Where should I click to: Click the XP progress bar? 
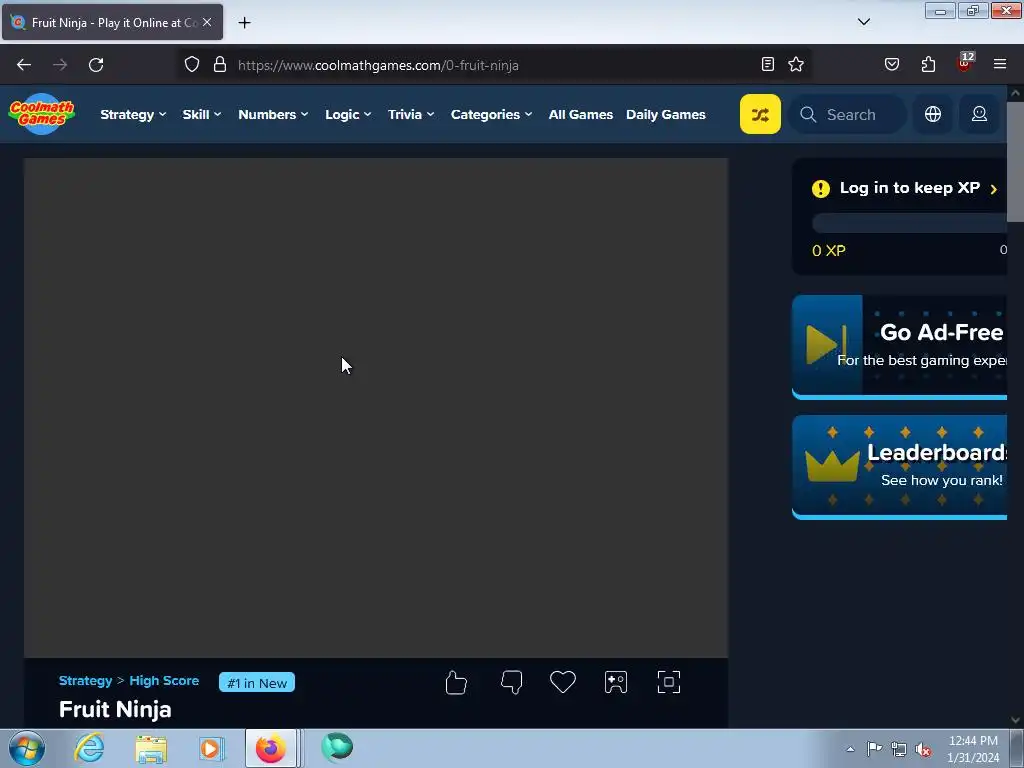click(909, 223)
